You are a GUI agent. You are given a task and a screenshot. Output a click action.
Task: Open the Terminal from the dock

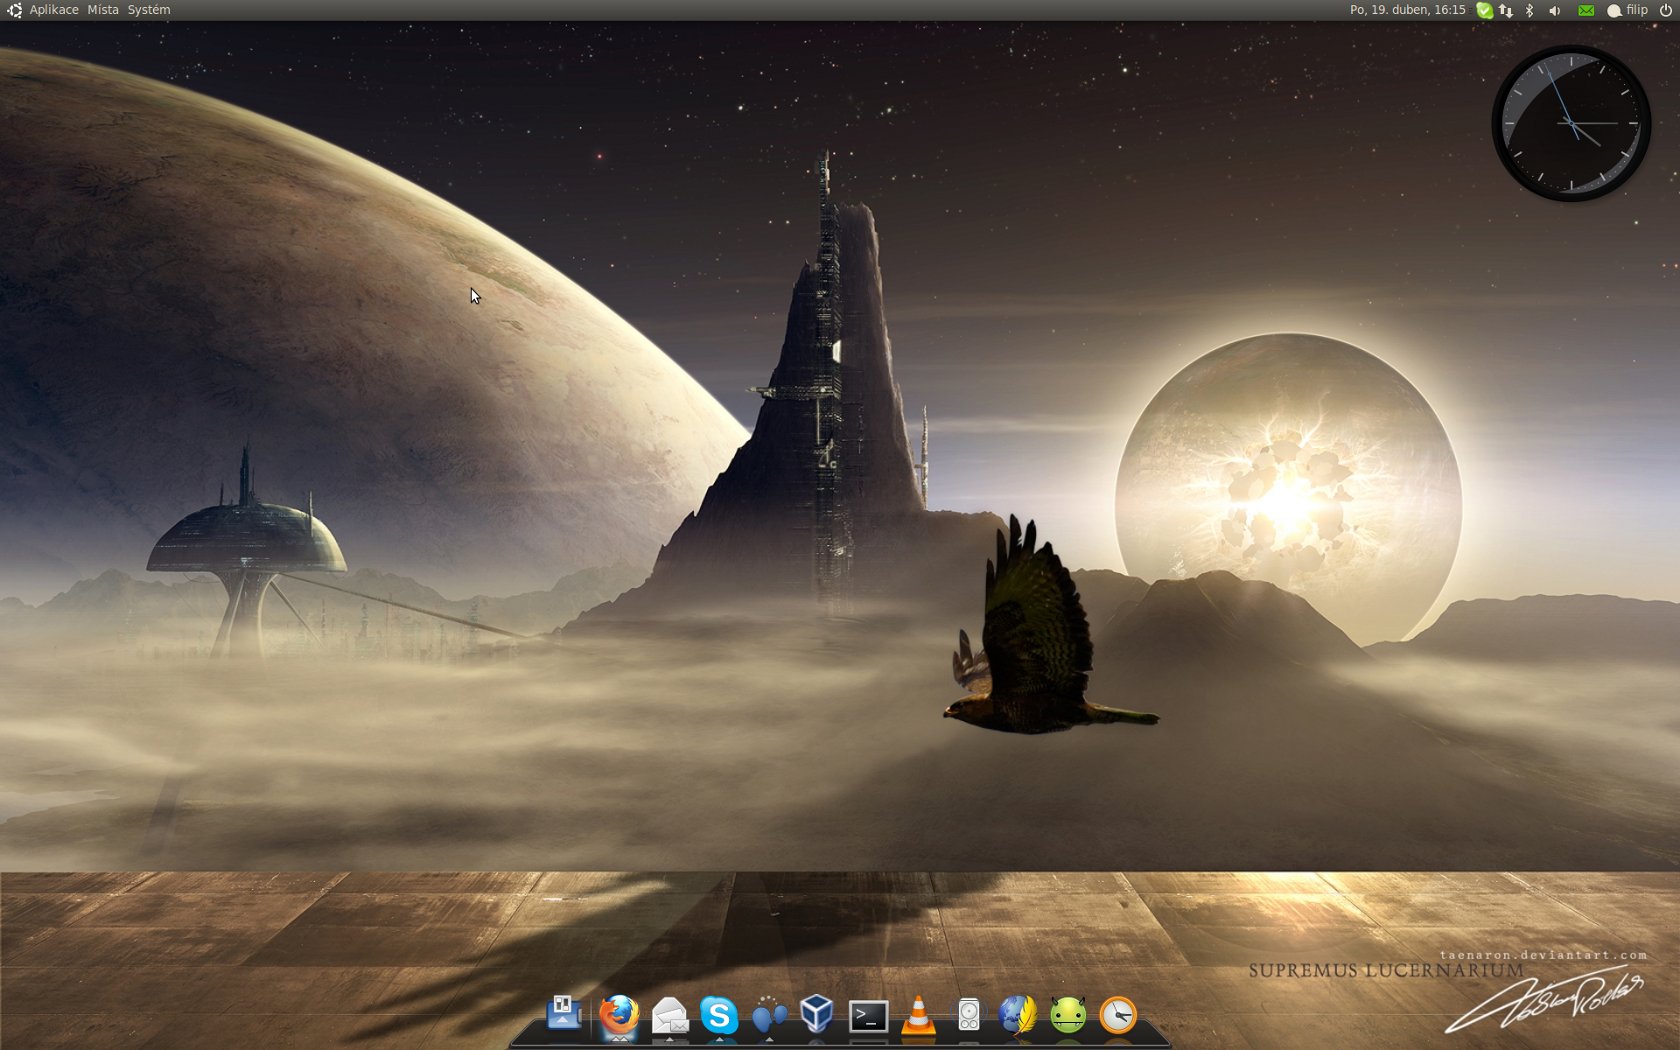coord(868,1016)
